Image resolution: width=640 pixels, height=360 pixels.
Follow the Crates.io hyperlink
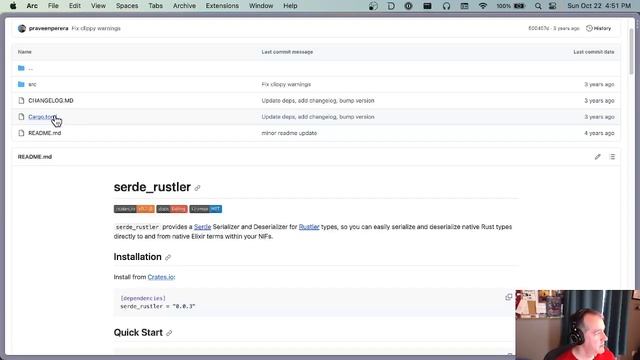coord(161,277)
